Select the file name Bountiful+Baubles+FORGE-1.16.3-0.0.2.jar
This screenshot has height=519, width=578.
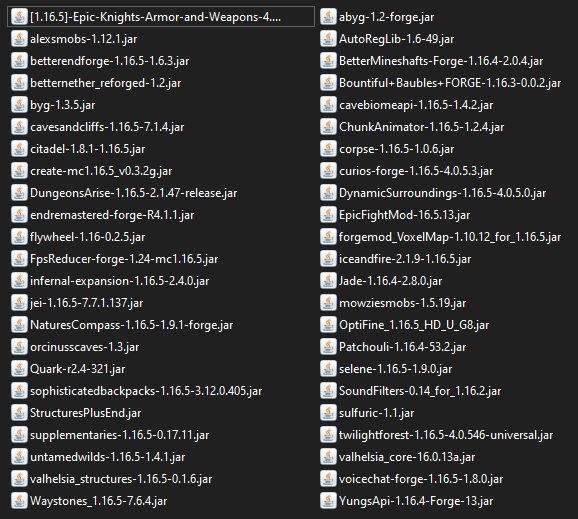[x=450, y=83]
